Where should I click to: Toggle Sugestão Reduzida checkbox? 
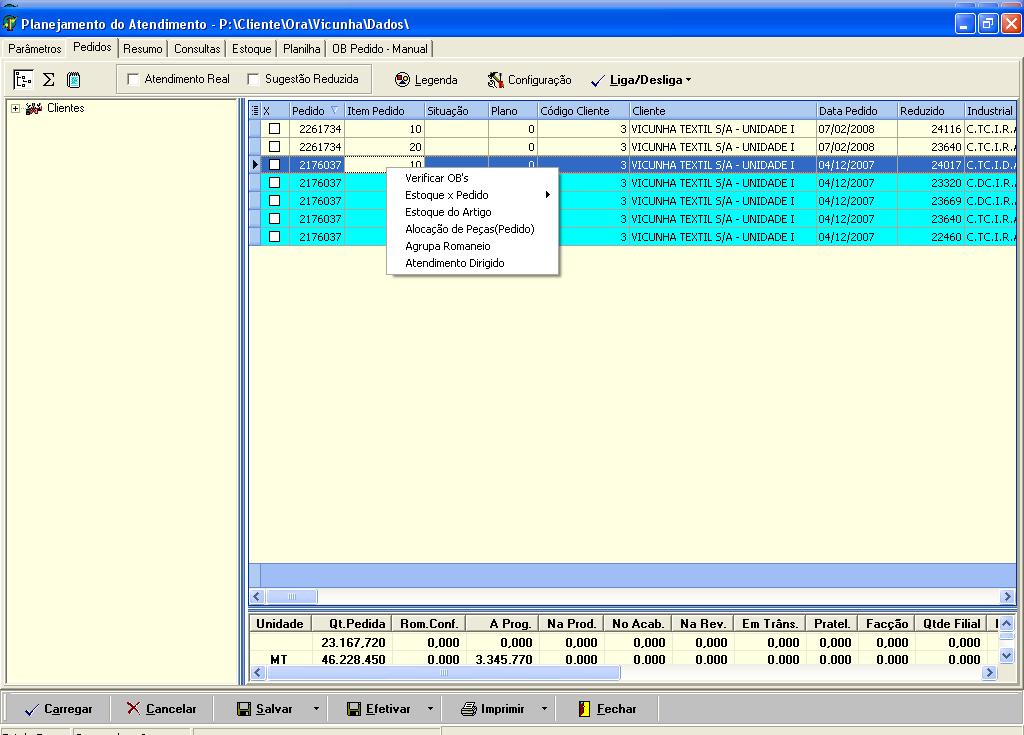253,79
